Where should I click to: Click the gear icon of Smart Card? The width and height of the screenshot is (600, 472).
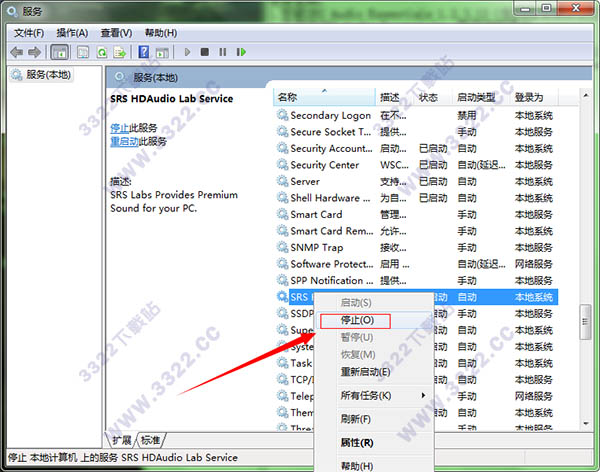click(282, 214)
